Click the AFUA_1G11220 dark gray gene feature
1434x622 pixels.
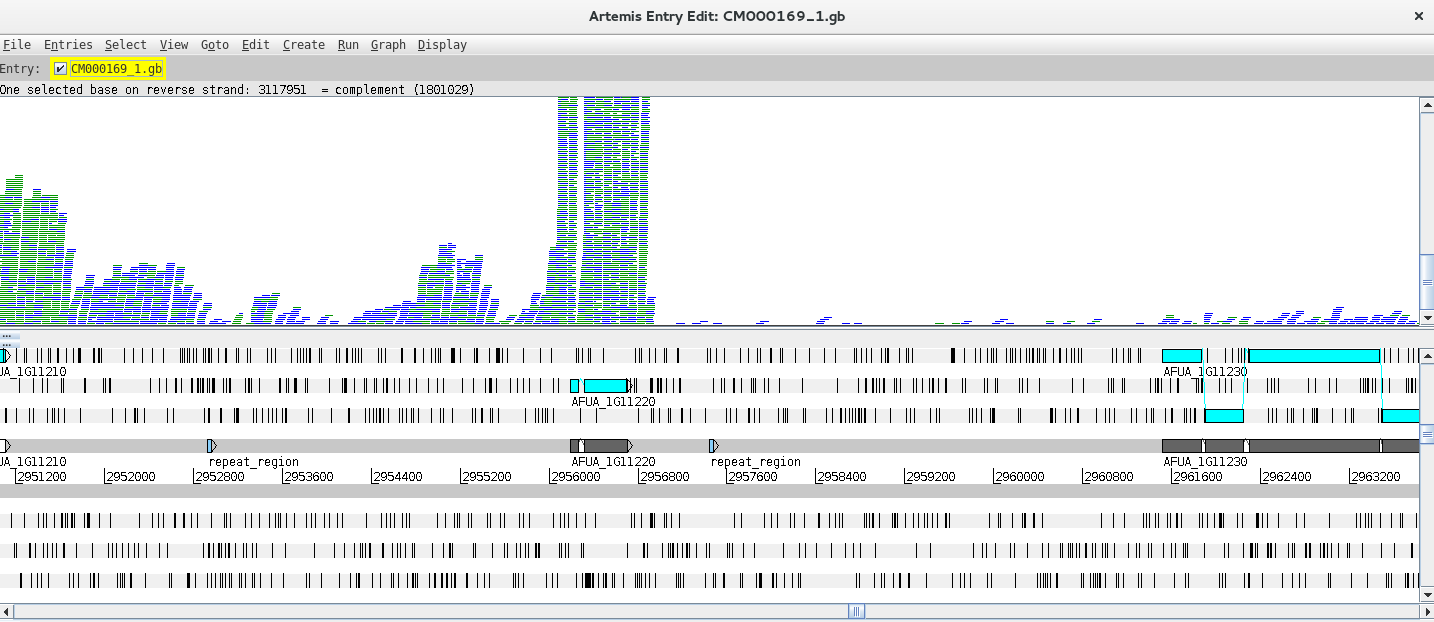[x=605, y=446]
